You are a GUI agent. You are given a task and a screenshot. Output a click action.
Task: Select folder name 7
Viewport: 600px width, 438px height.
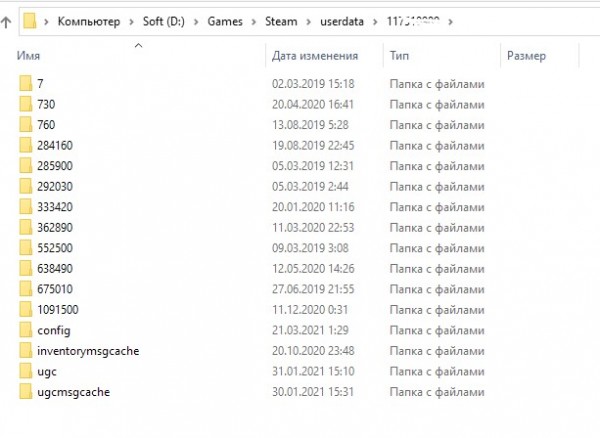(x=40, y=83)
